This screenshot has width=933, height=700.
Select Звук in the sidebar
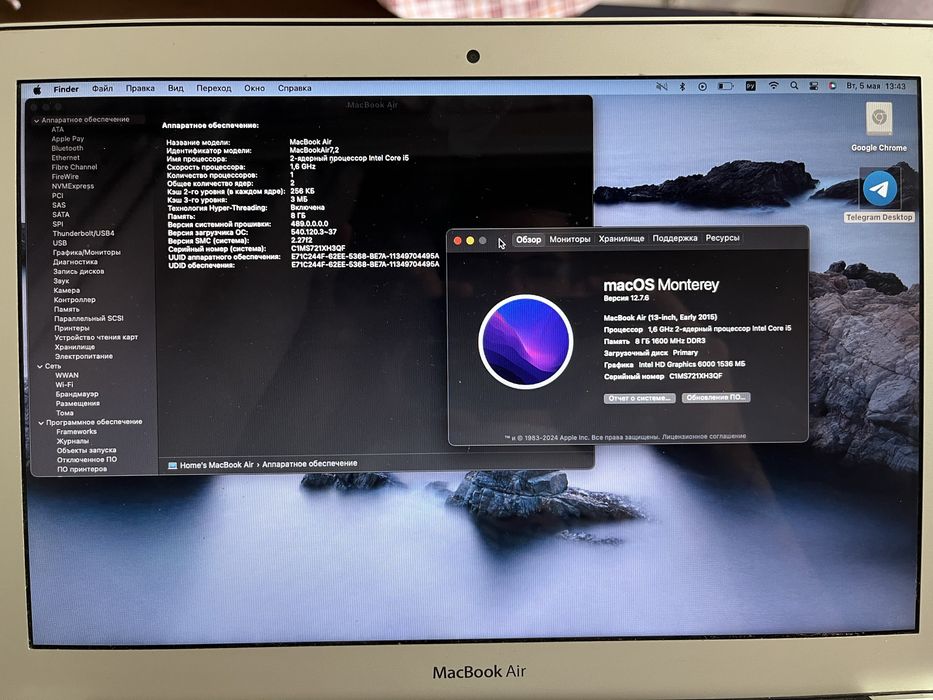[x=61, y=281]
